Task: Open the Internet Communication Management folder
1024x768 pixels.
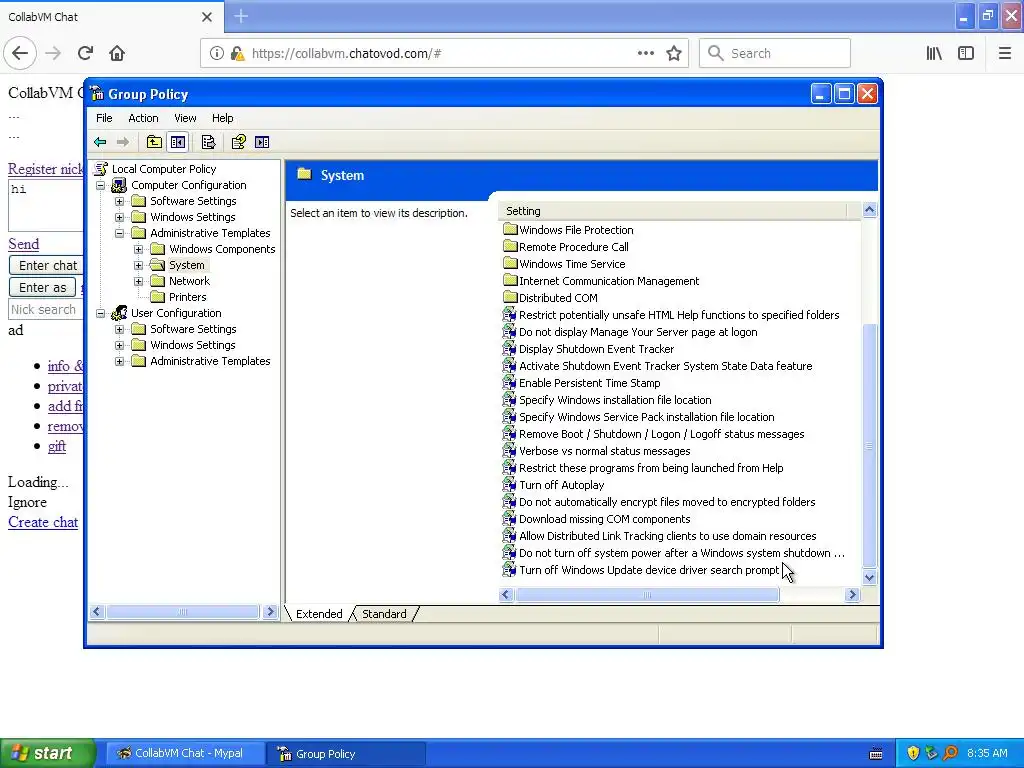Action: tap(601, 281)
